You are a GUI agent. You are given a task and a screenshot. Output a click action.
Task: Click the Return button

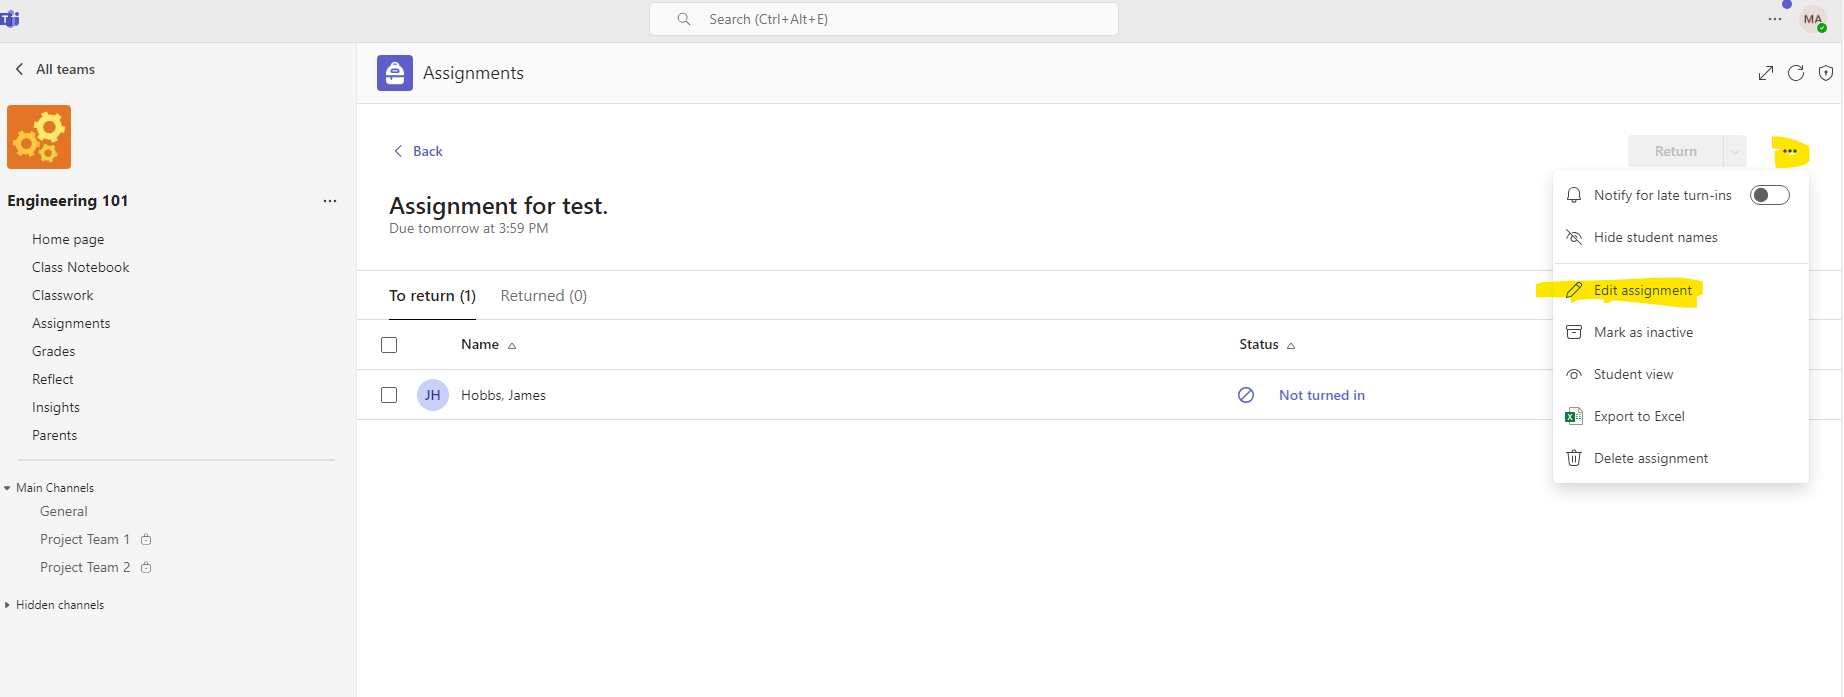pos(1675,152)
